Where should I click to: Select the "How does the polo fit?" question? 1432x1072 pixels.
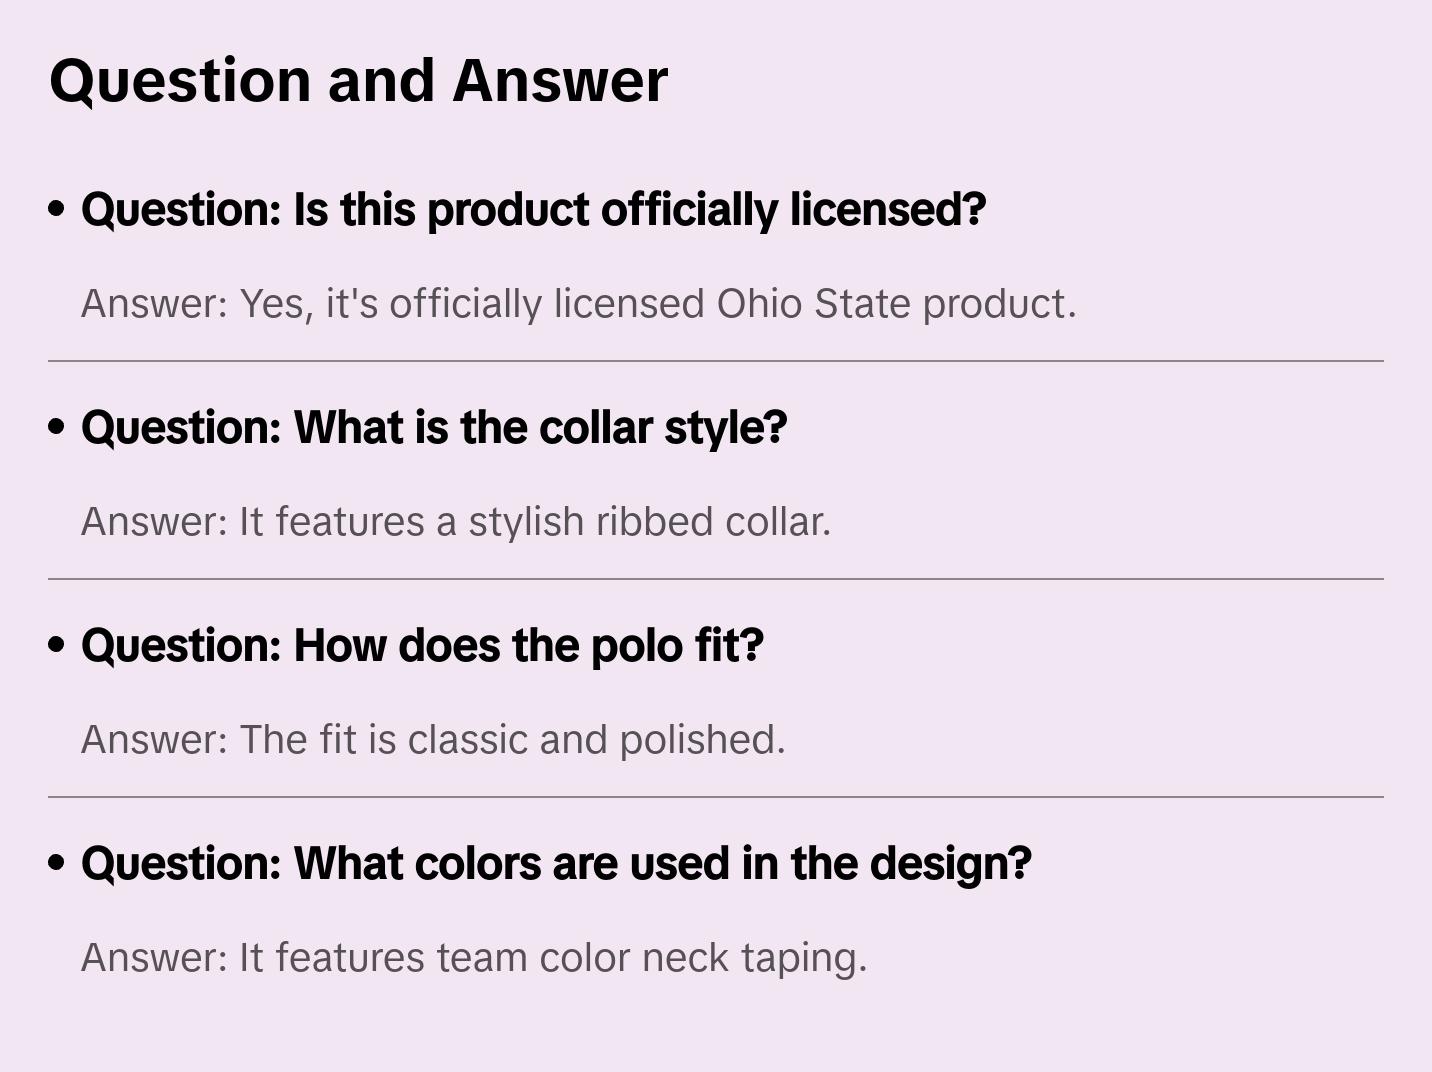pos(422,646)
